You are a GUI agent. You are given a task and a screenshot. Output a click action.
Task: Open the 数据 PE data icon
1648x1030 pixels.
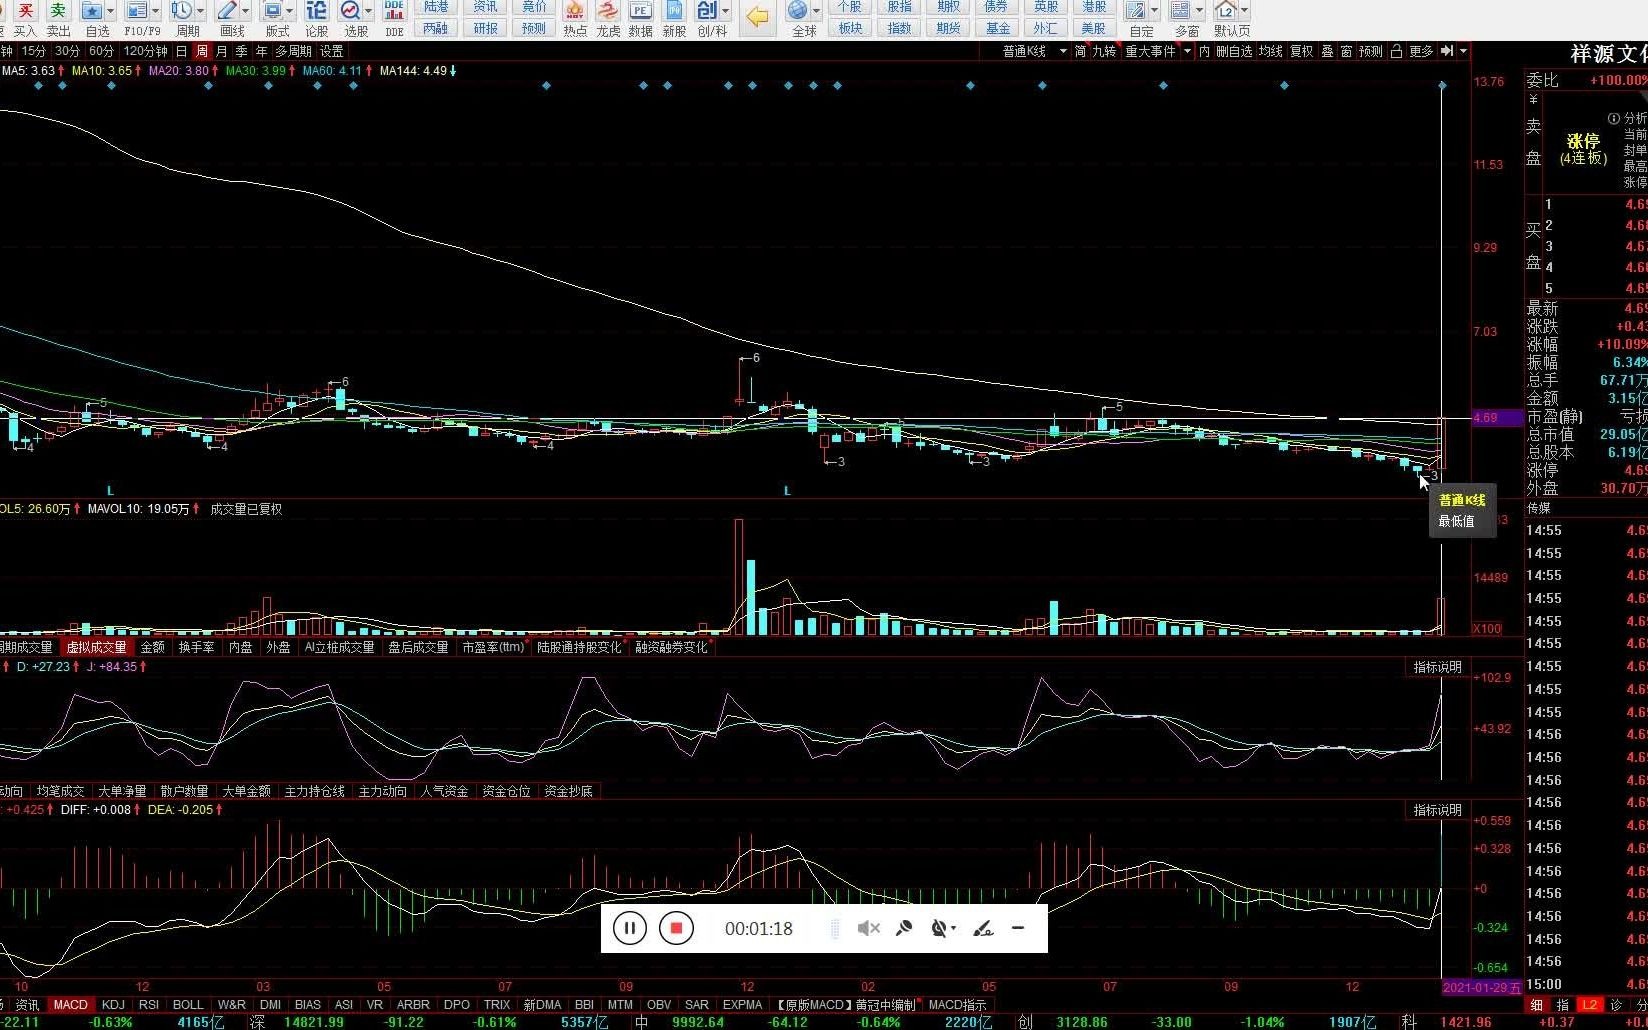tap(641, 11)
